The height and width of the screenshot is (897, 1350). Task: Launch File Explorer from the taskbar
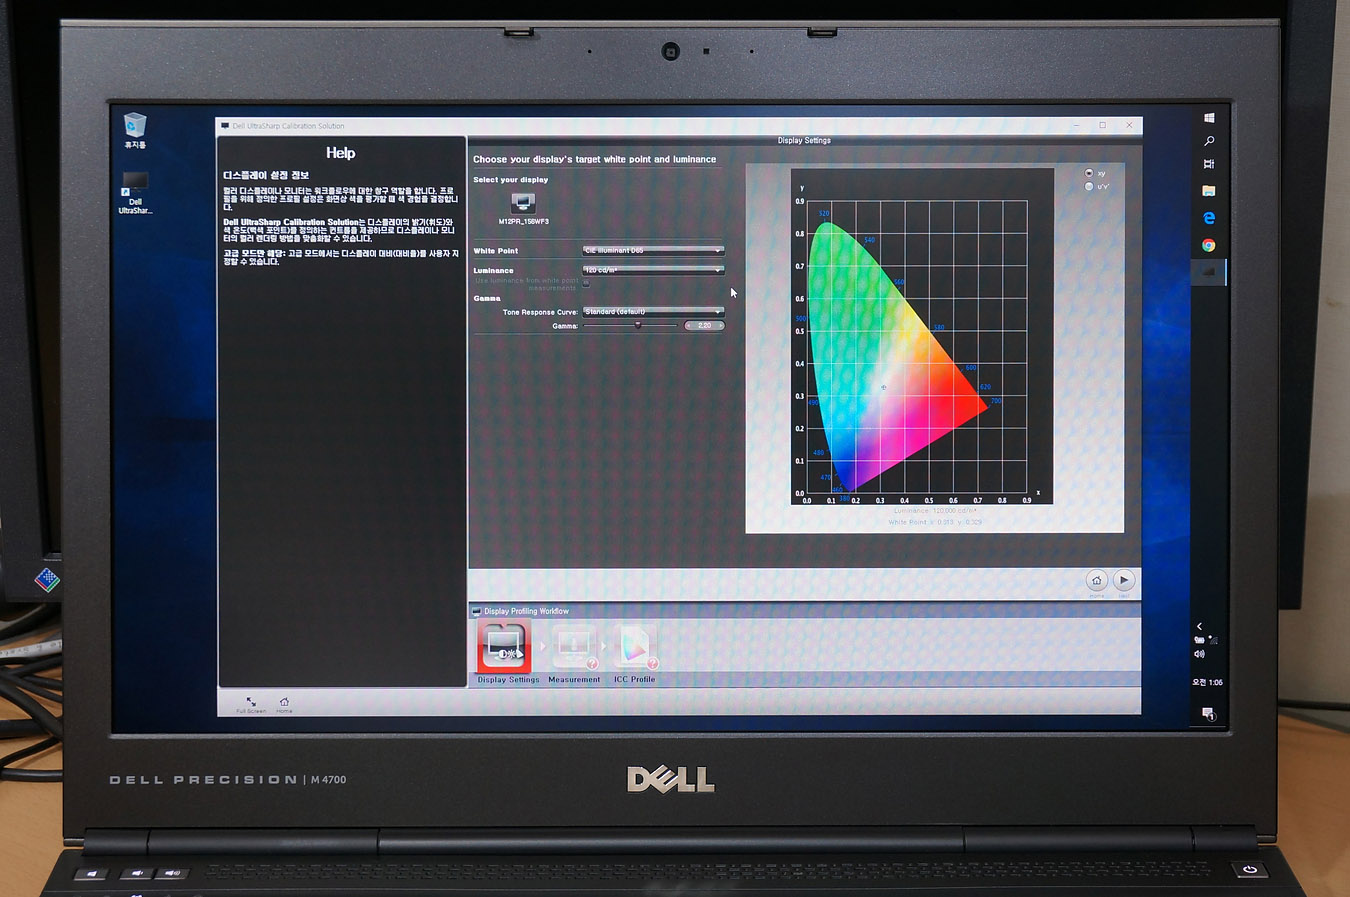coord(1209,190)
